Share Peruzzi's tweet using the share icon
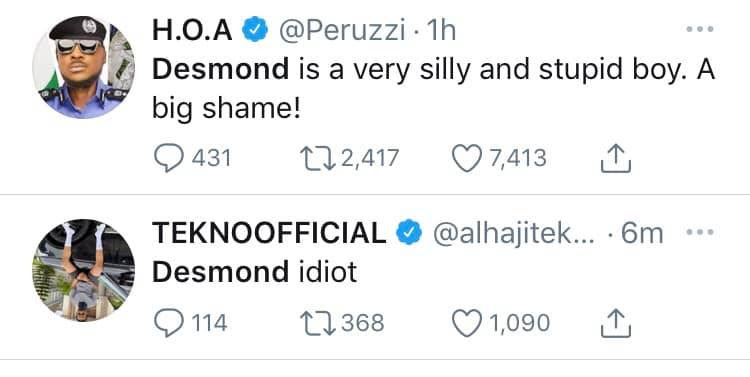The height and width of the screenshot is (377, 750). click(616, 158)
